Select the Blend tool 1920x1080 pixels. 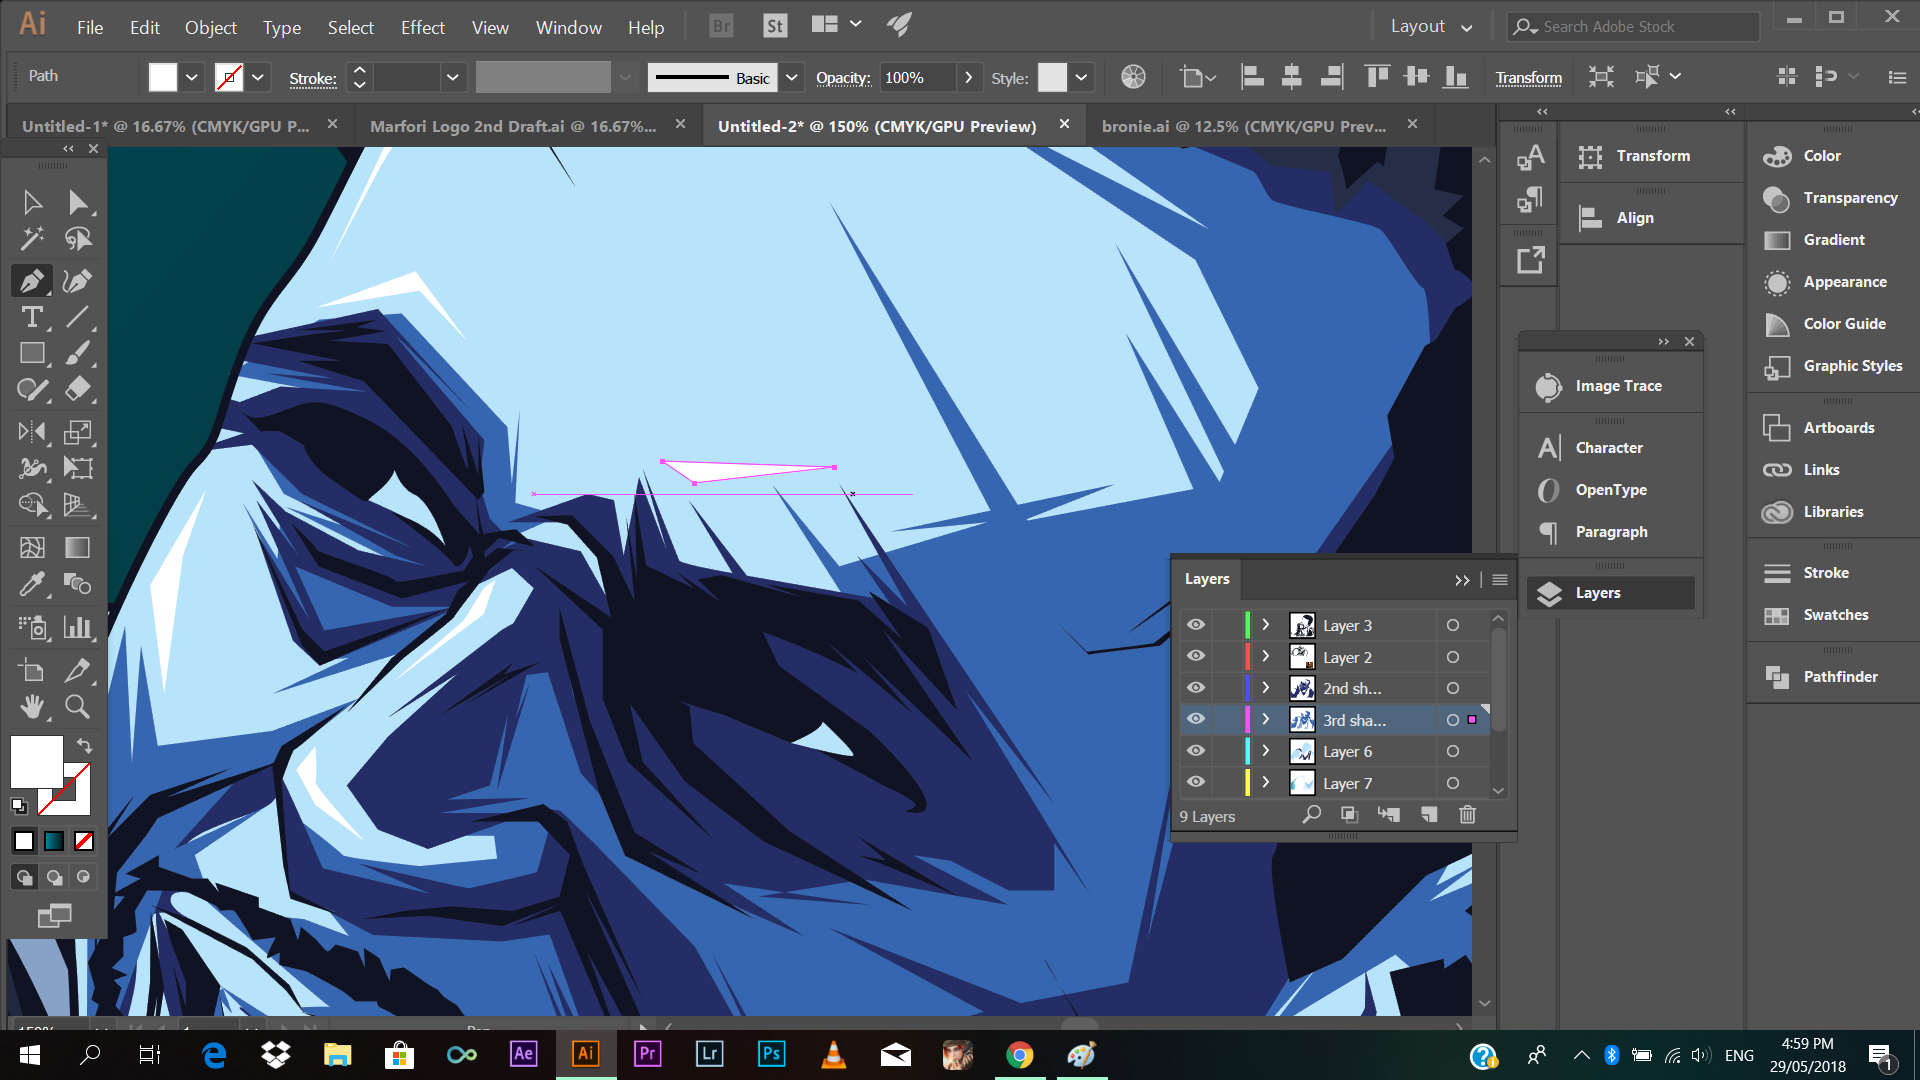point(78,583)
